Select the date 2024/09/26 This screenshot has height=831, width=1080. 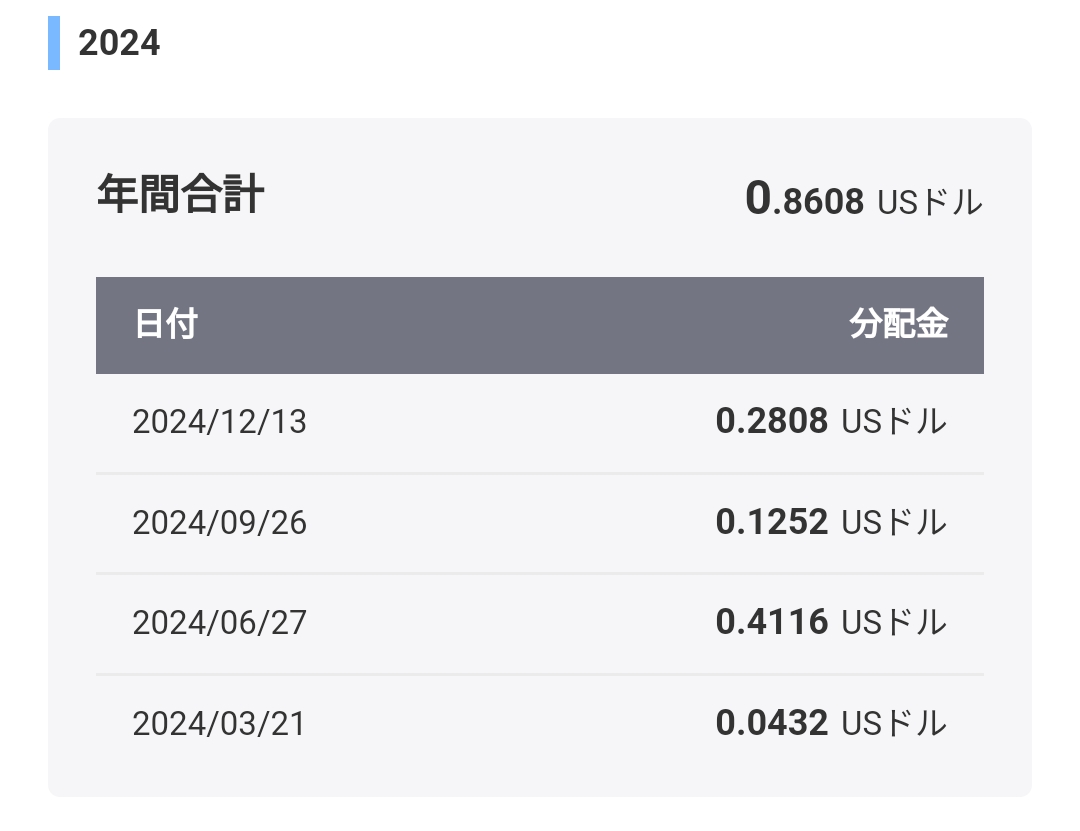pyautogui.click(x=219, y=522)
